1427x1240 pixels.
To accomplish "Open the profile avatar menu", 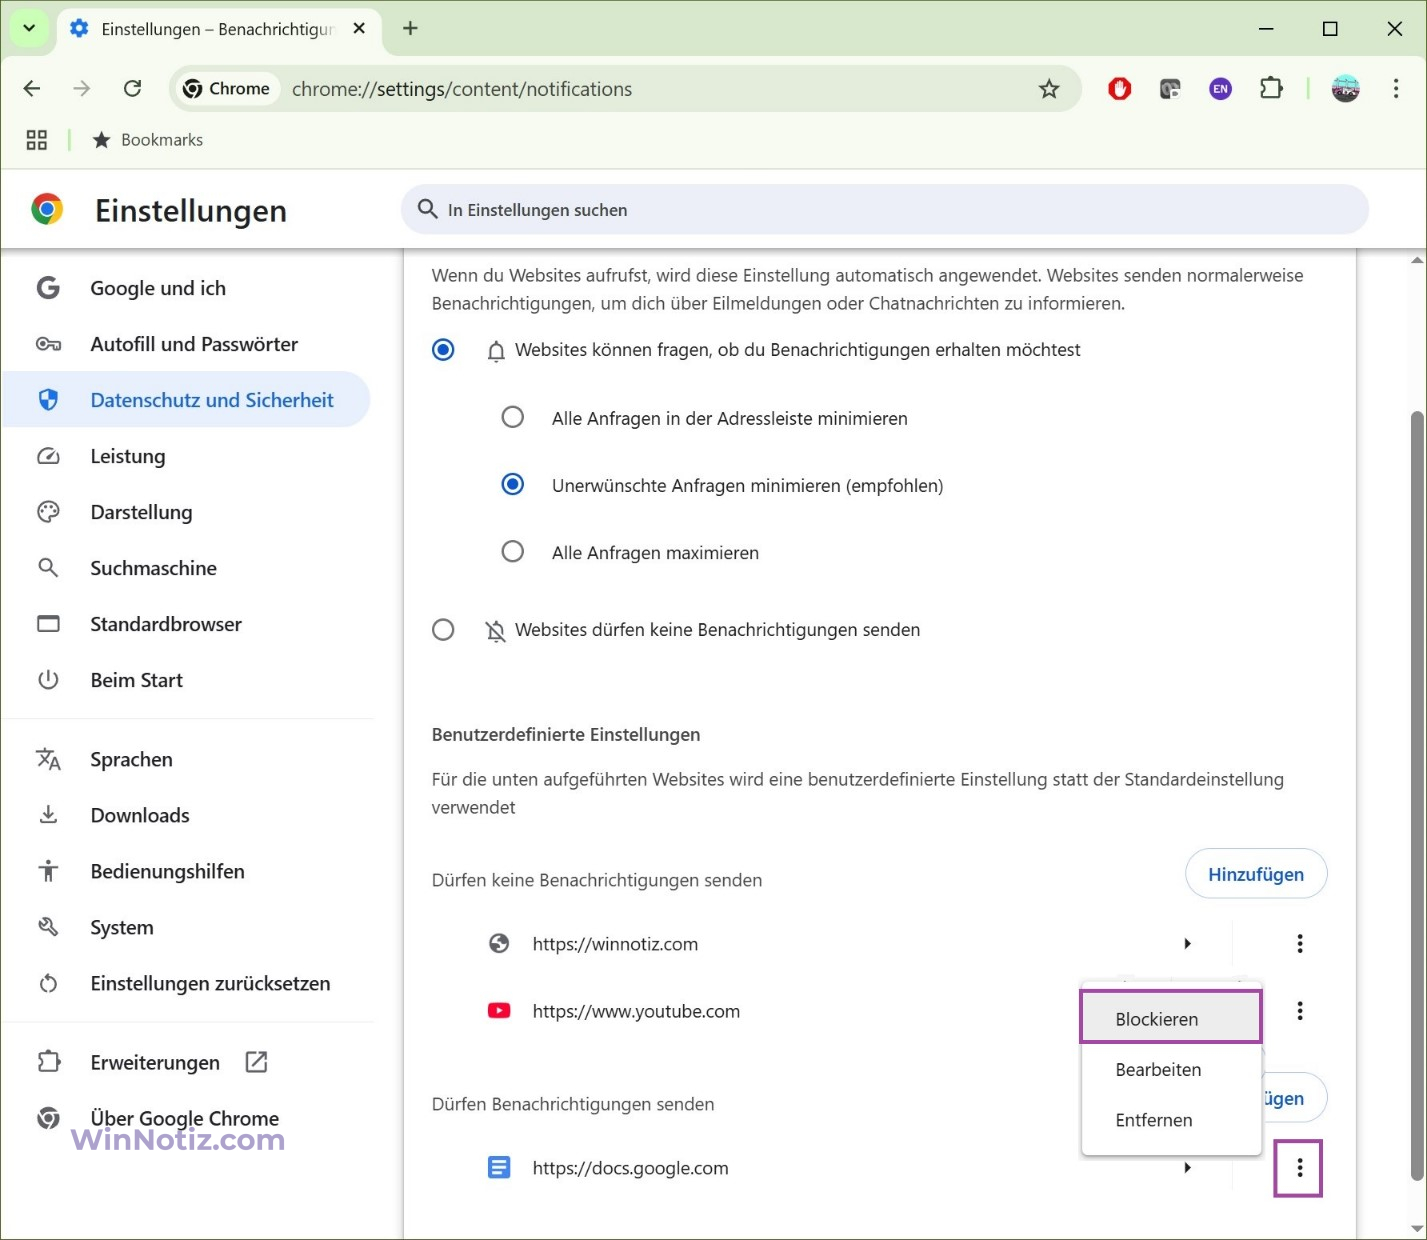I will [x=1346, y=89].
